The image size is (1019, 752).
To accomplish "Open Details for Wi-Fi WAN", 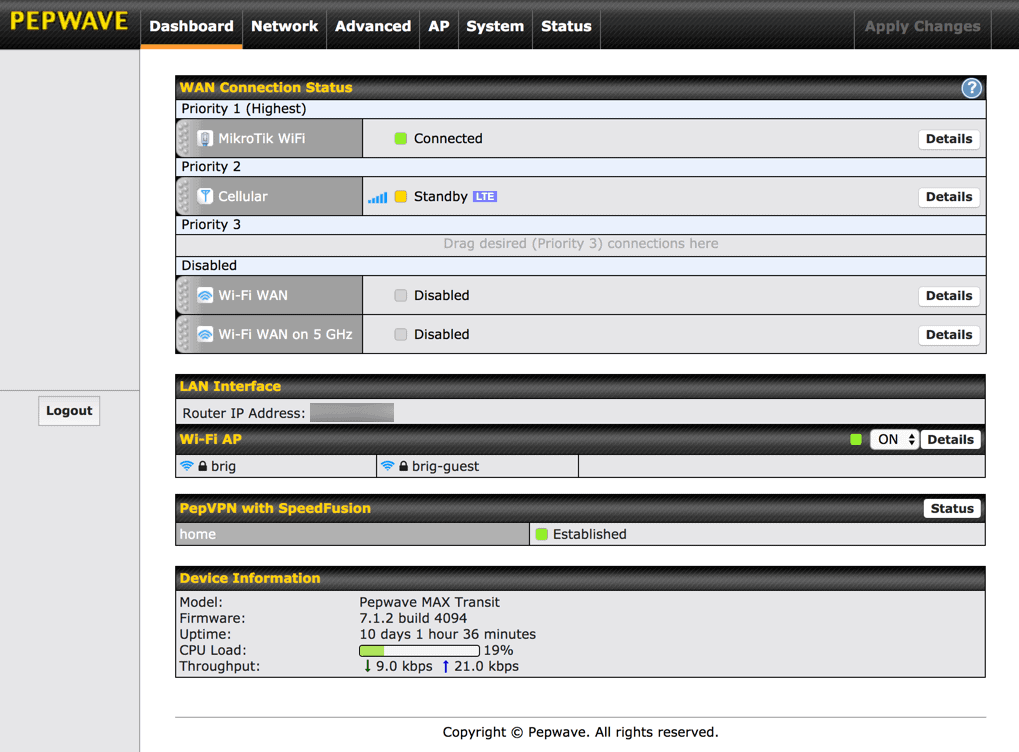I will [x=949, y=295].
